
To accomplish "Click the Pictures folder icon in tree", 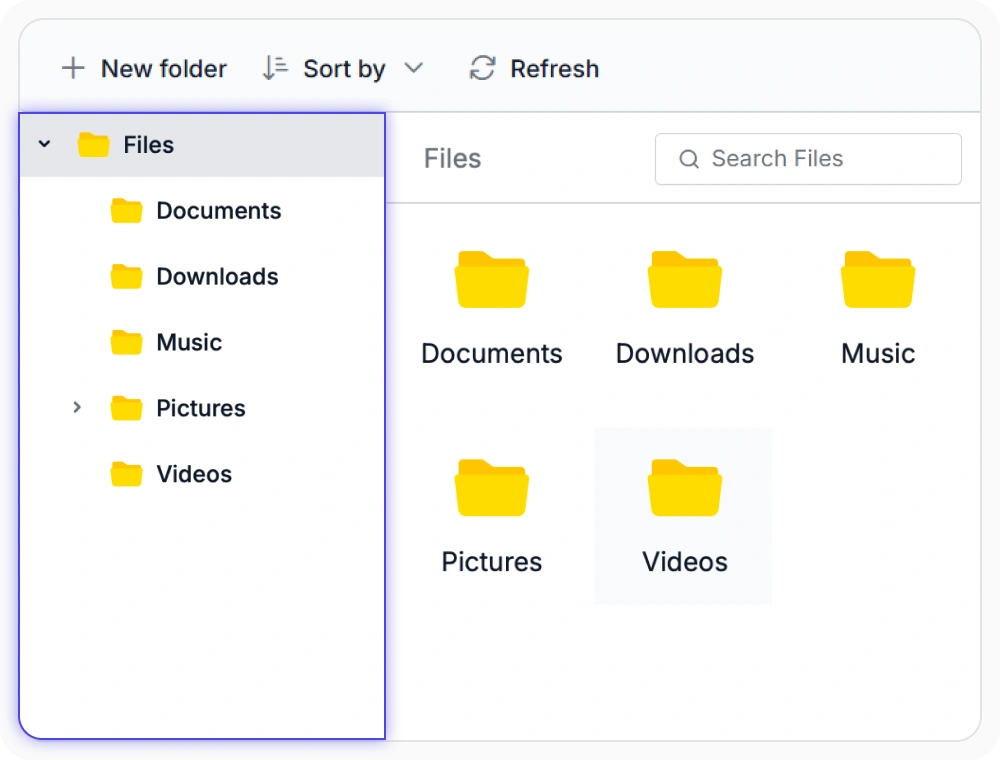I will (126, 408).
